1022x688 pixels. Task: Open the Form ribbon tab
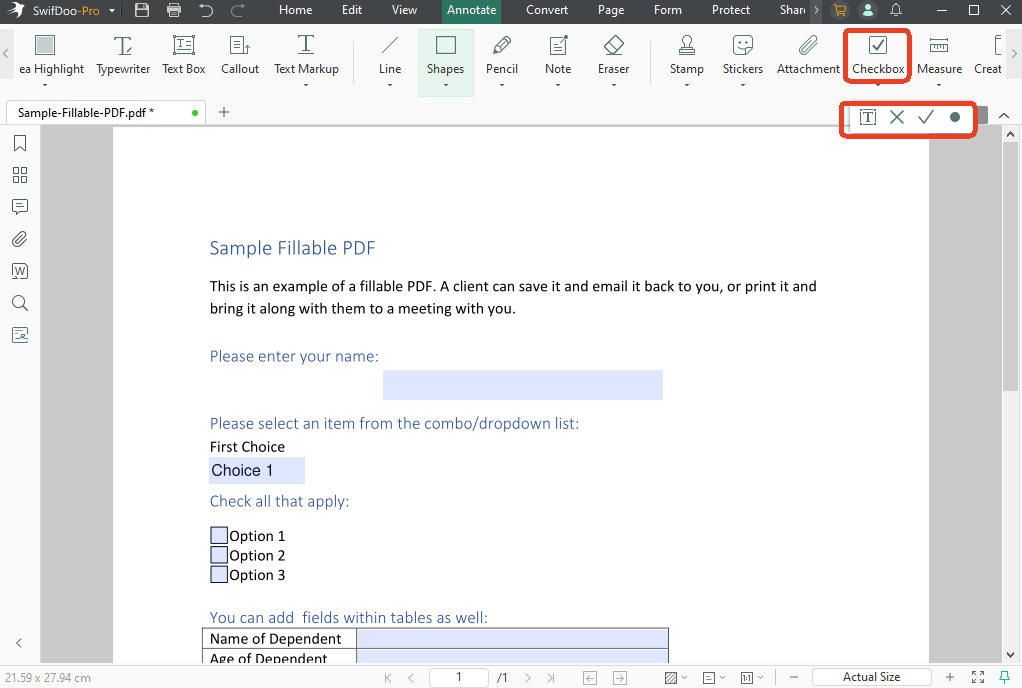click(x=667, y=10)
